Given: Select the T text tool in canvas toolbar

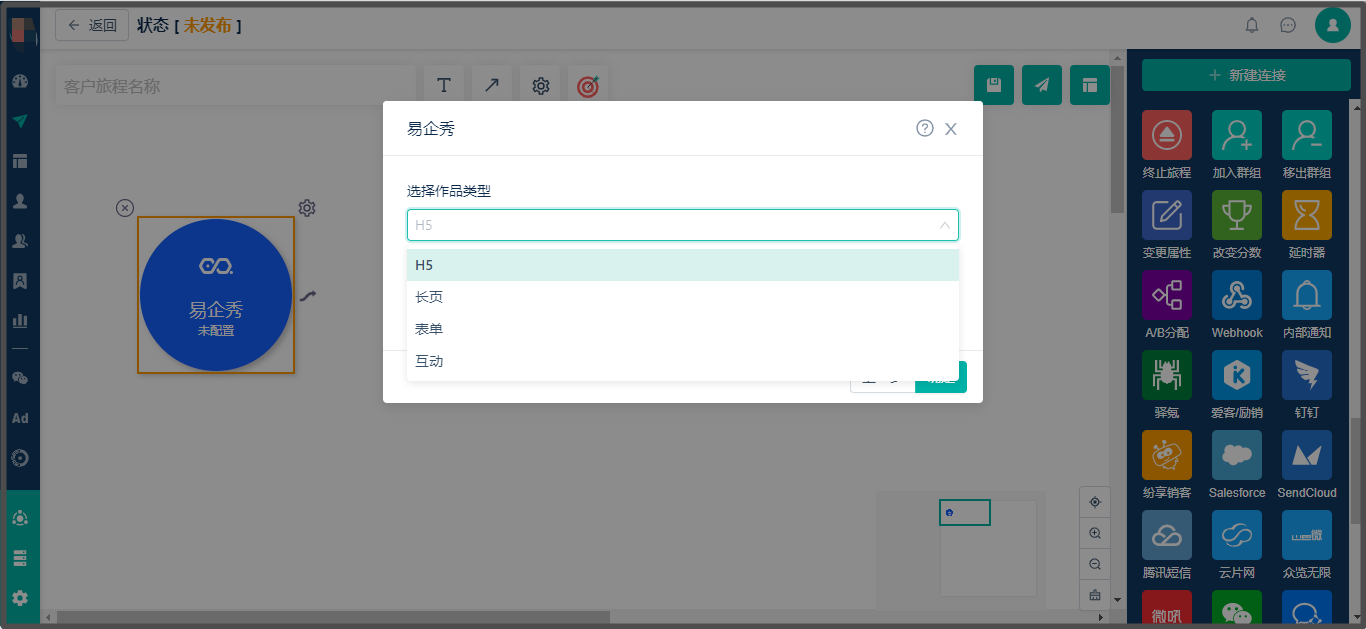Looking at the screenshot, I should point(444,86).
